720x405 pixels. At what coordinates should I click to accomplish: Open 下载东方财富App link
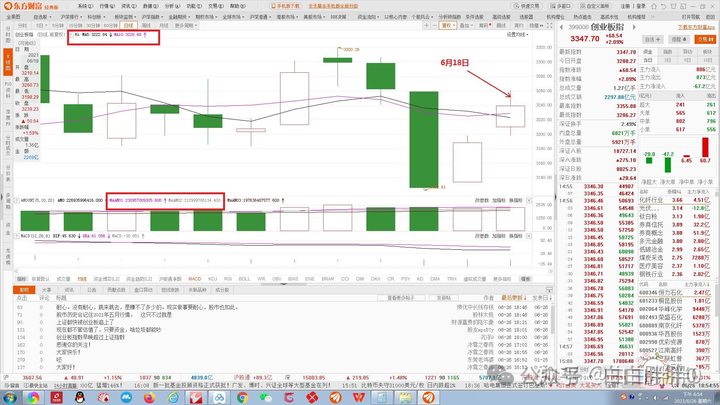coord(697,28)
